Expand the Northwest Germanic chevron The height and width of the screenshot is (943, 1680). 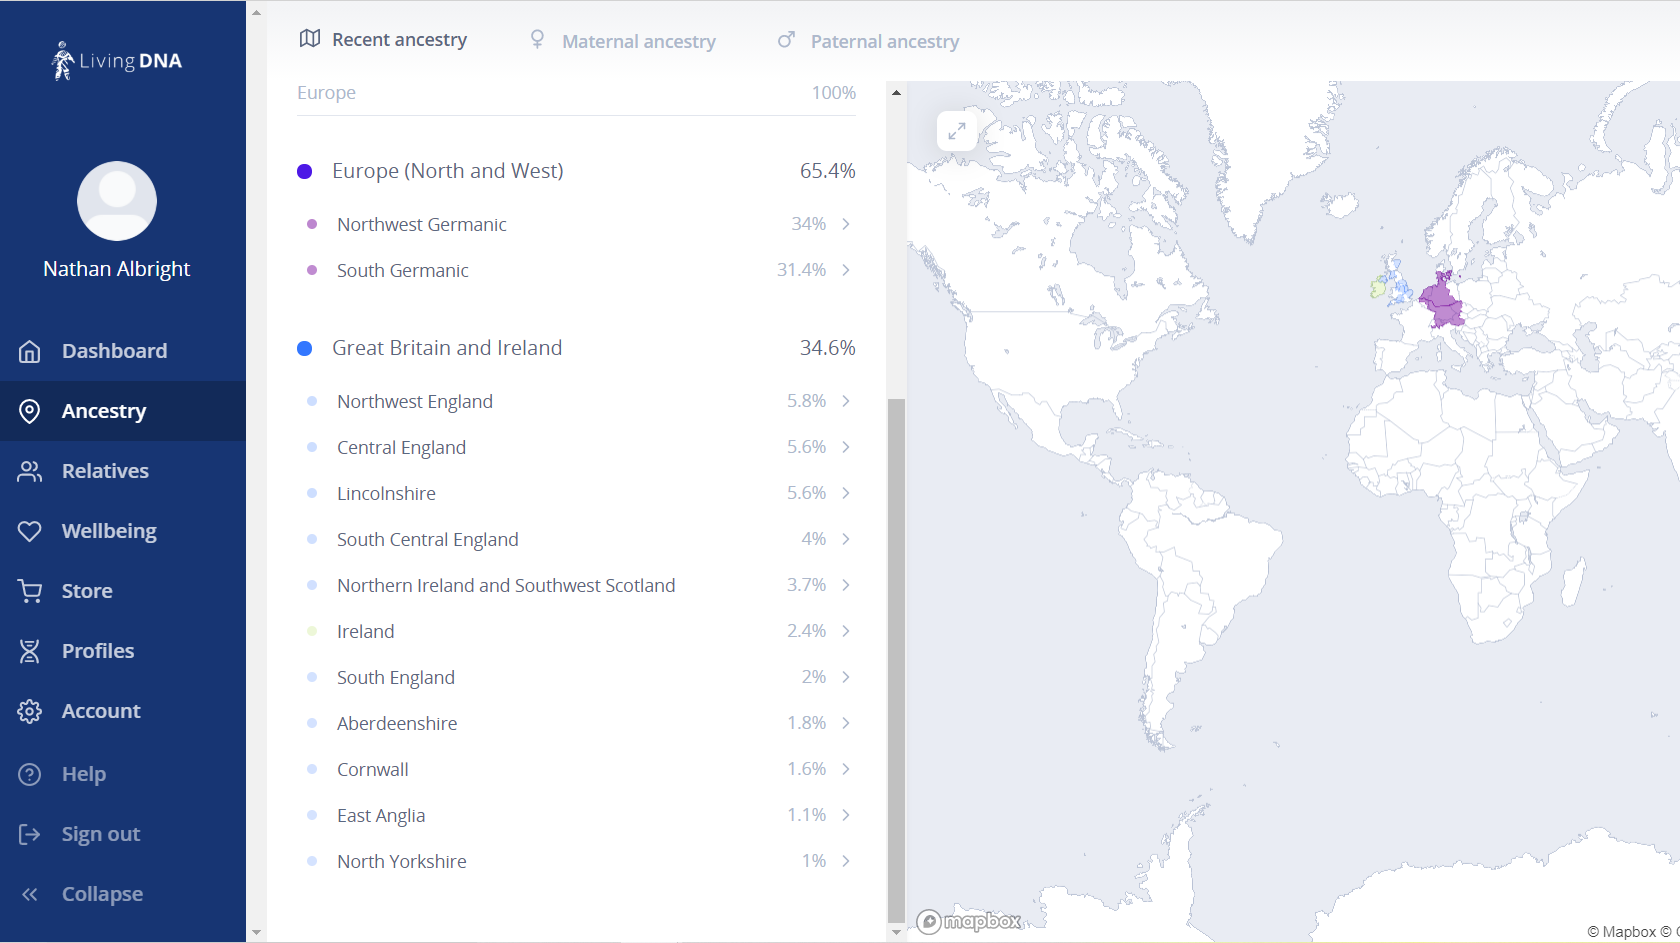pos(846,224)
